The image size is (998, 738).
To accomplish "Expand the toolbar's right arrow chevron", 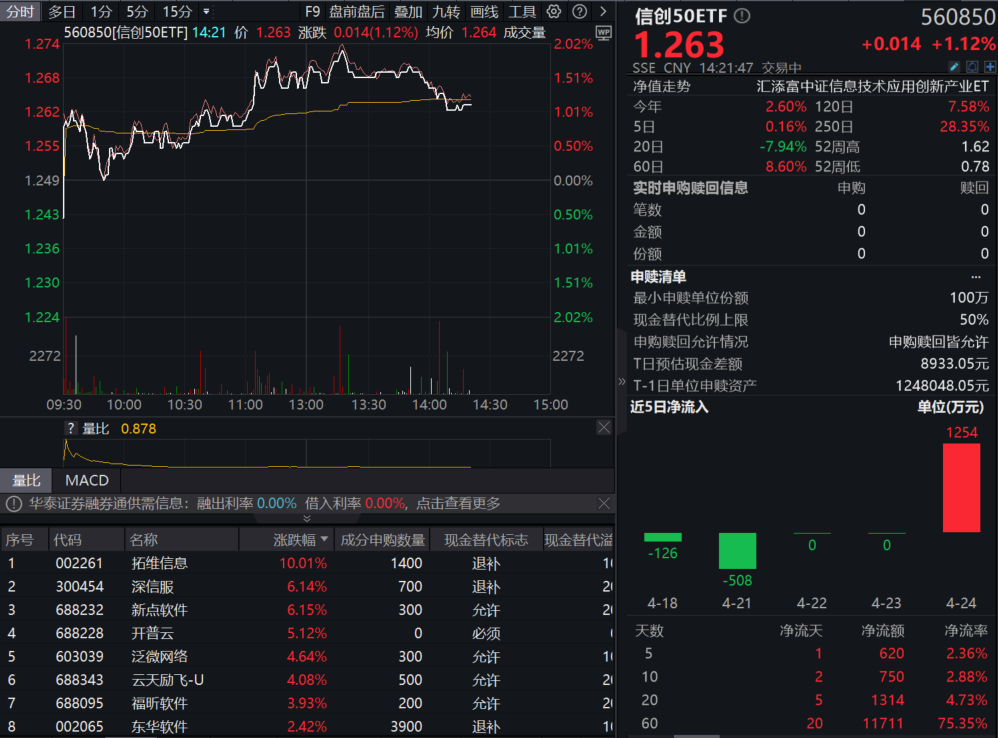I will (602, 12).
